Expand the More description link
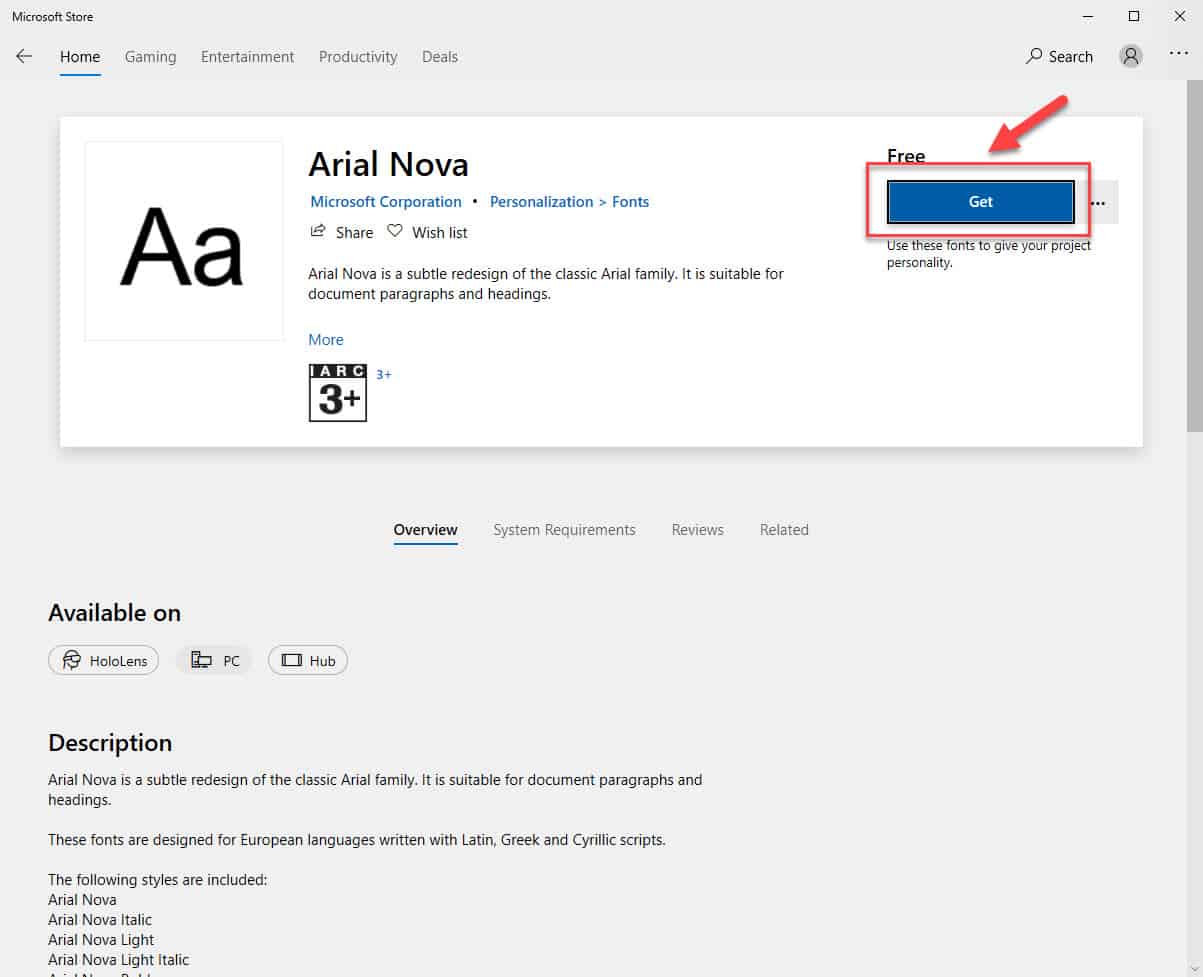Screen dimensions: 1203x977 coord(326,340)
